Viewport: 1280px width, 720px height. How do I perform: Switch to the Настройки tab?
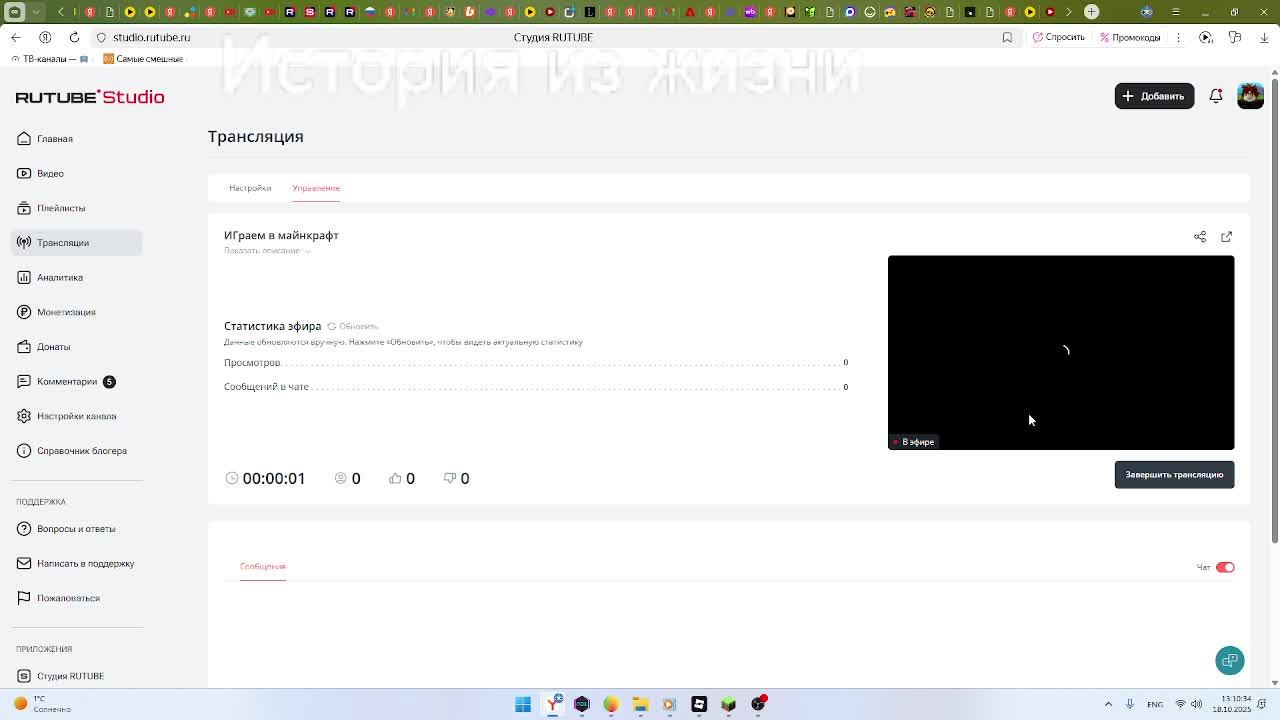[x=250, y=188]
